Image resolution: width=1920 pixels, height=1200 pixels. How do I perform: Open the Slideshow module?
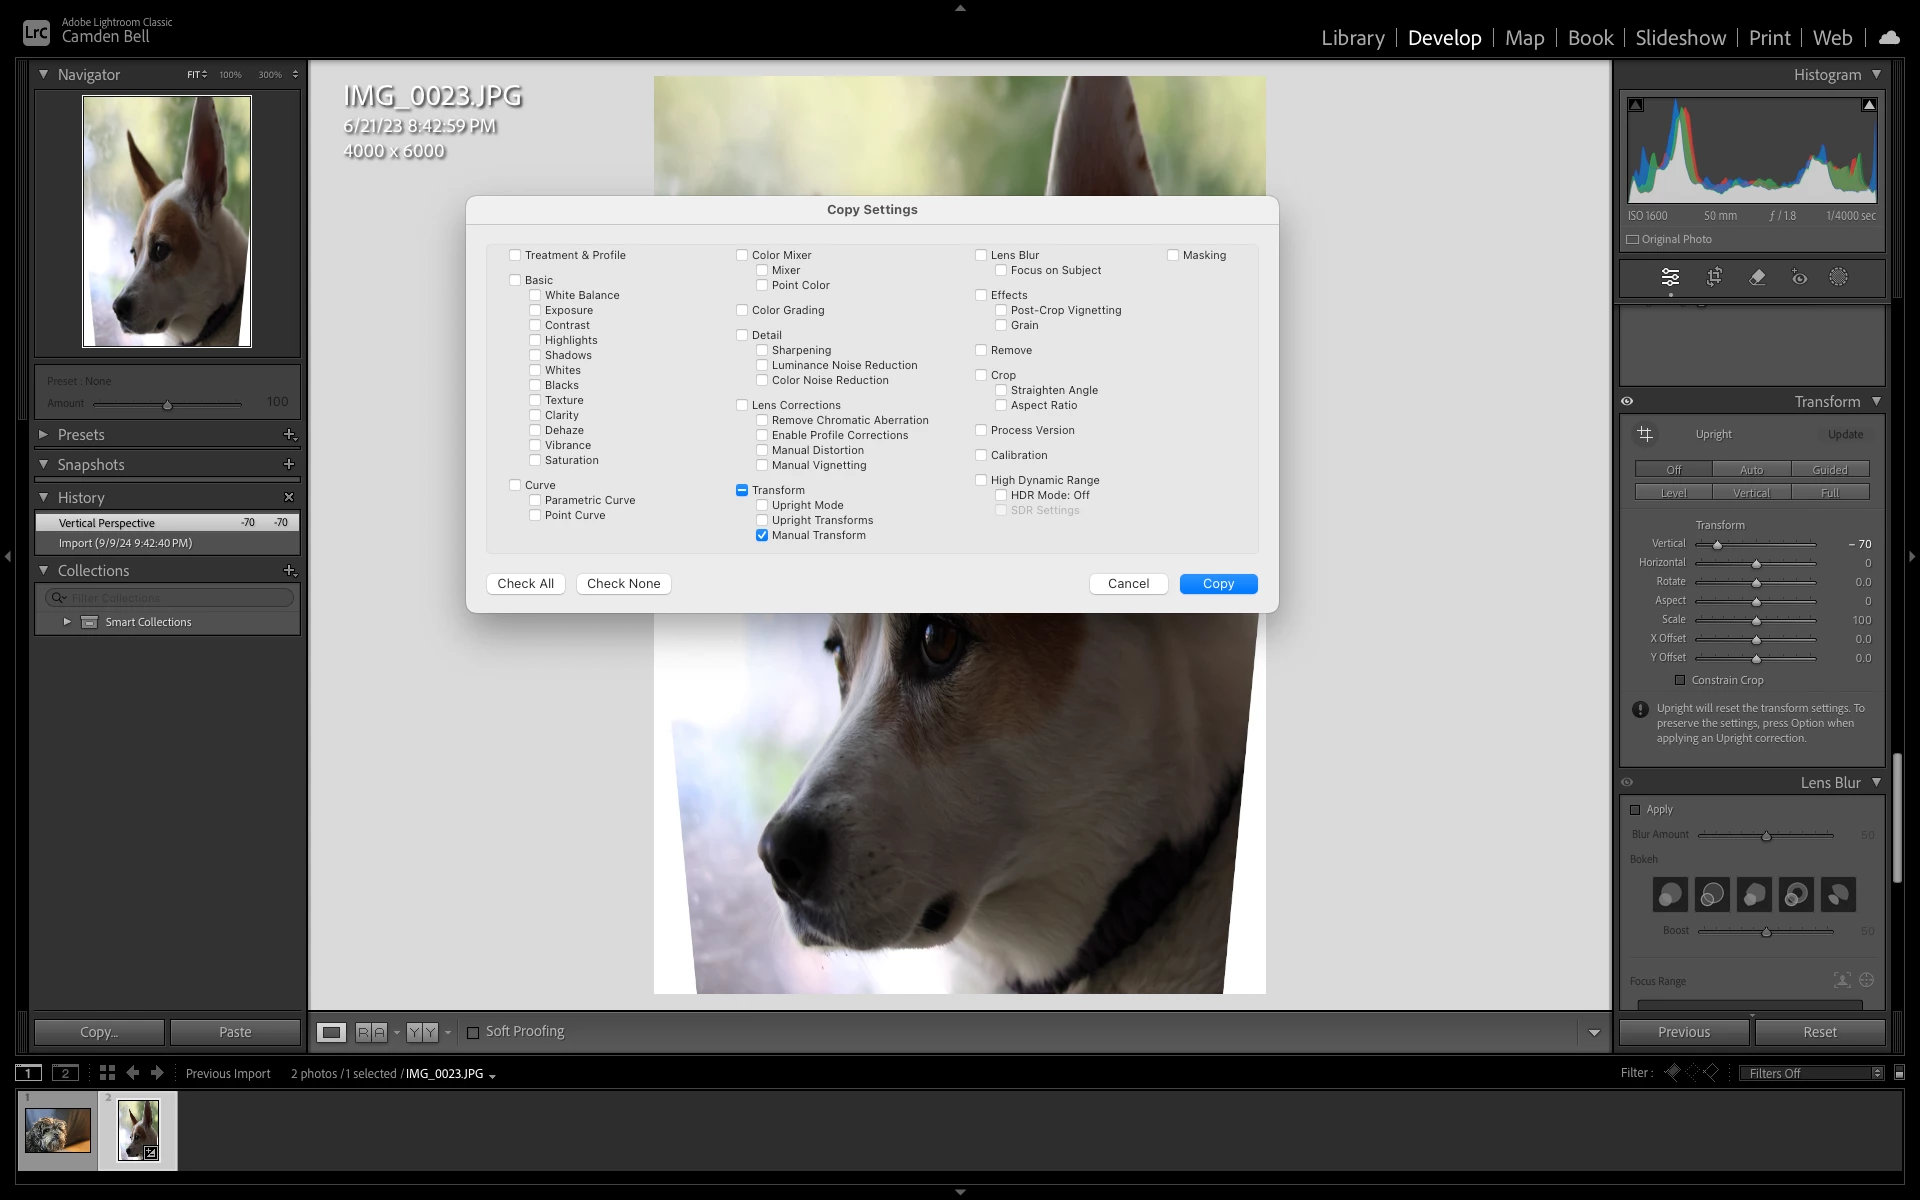pos(1680,38)
